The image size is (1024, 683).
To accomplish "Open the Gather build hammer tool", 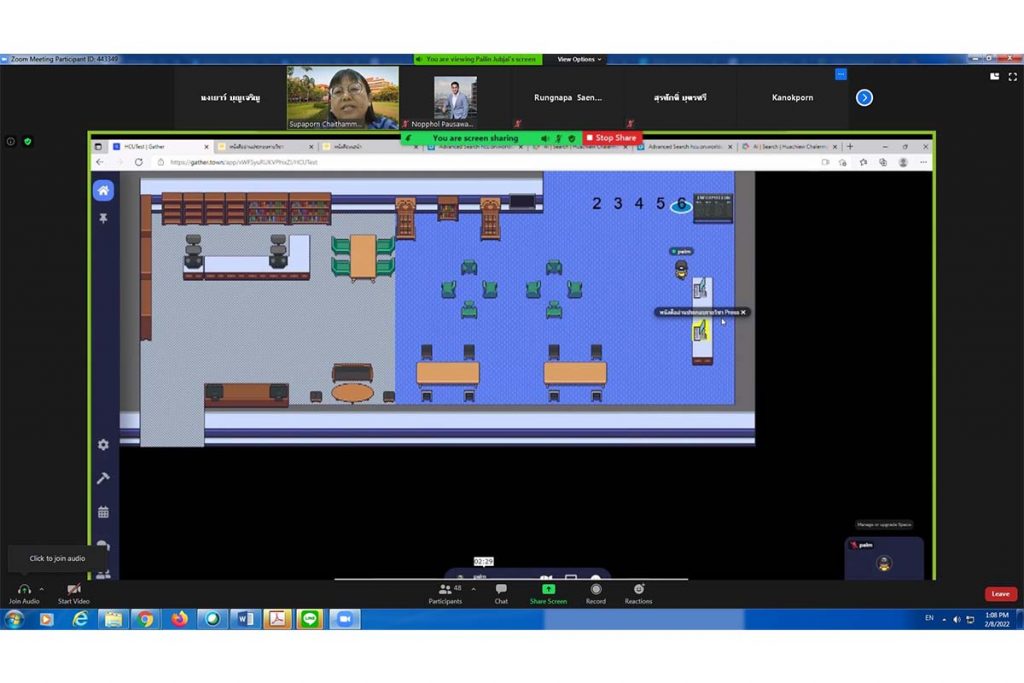I will pyautogui.click(x=103, y=478).
